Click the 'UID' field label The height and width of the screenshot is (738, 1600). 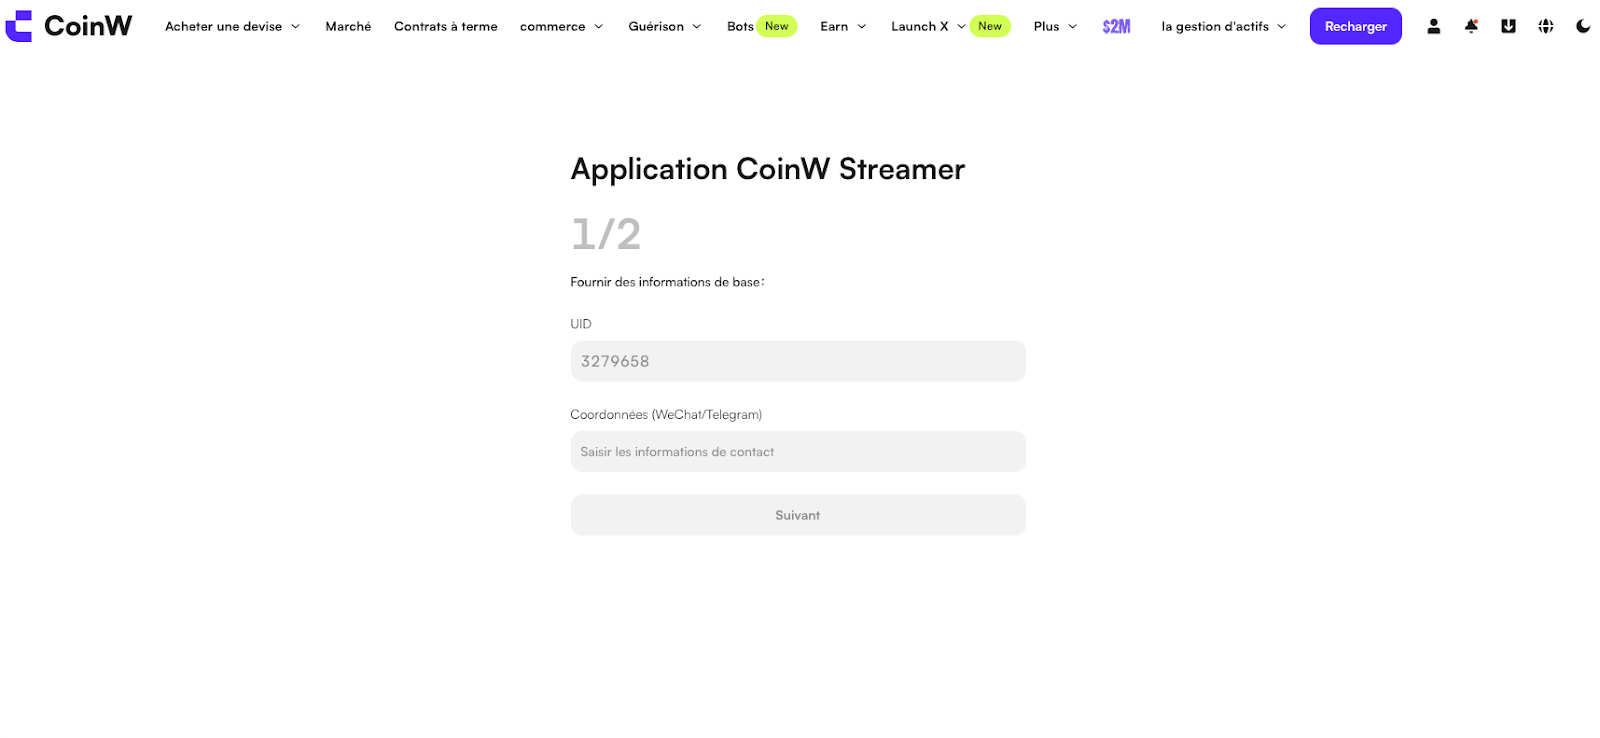[x=581, y=324]
